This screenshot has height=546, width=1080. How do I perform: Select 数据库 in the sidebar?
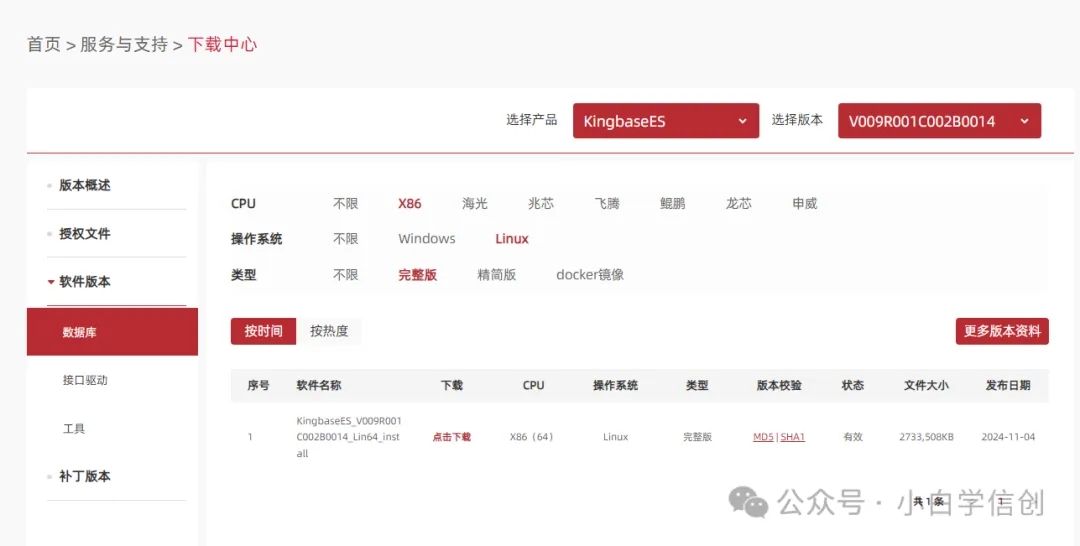click(x=112, y=332)
